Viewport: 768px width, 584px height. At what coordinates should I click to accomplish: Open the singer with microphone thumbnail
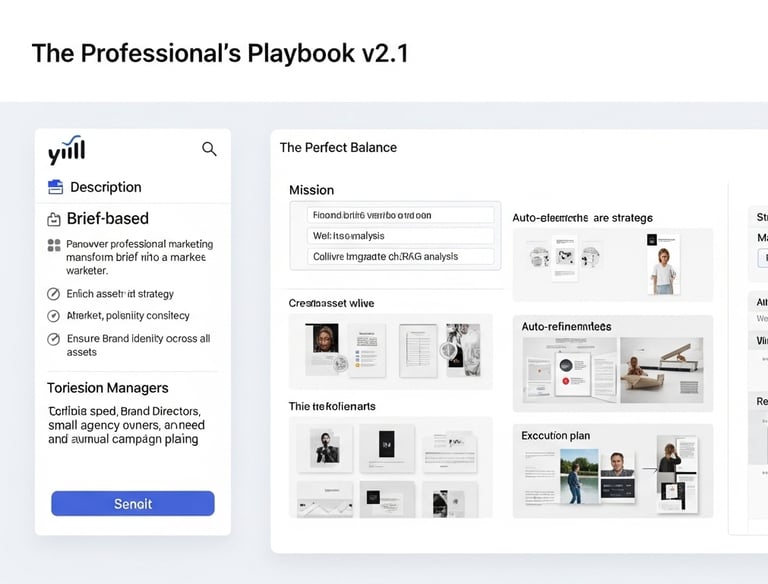[x=325, y=448]
